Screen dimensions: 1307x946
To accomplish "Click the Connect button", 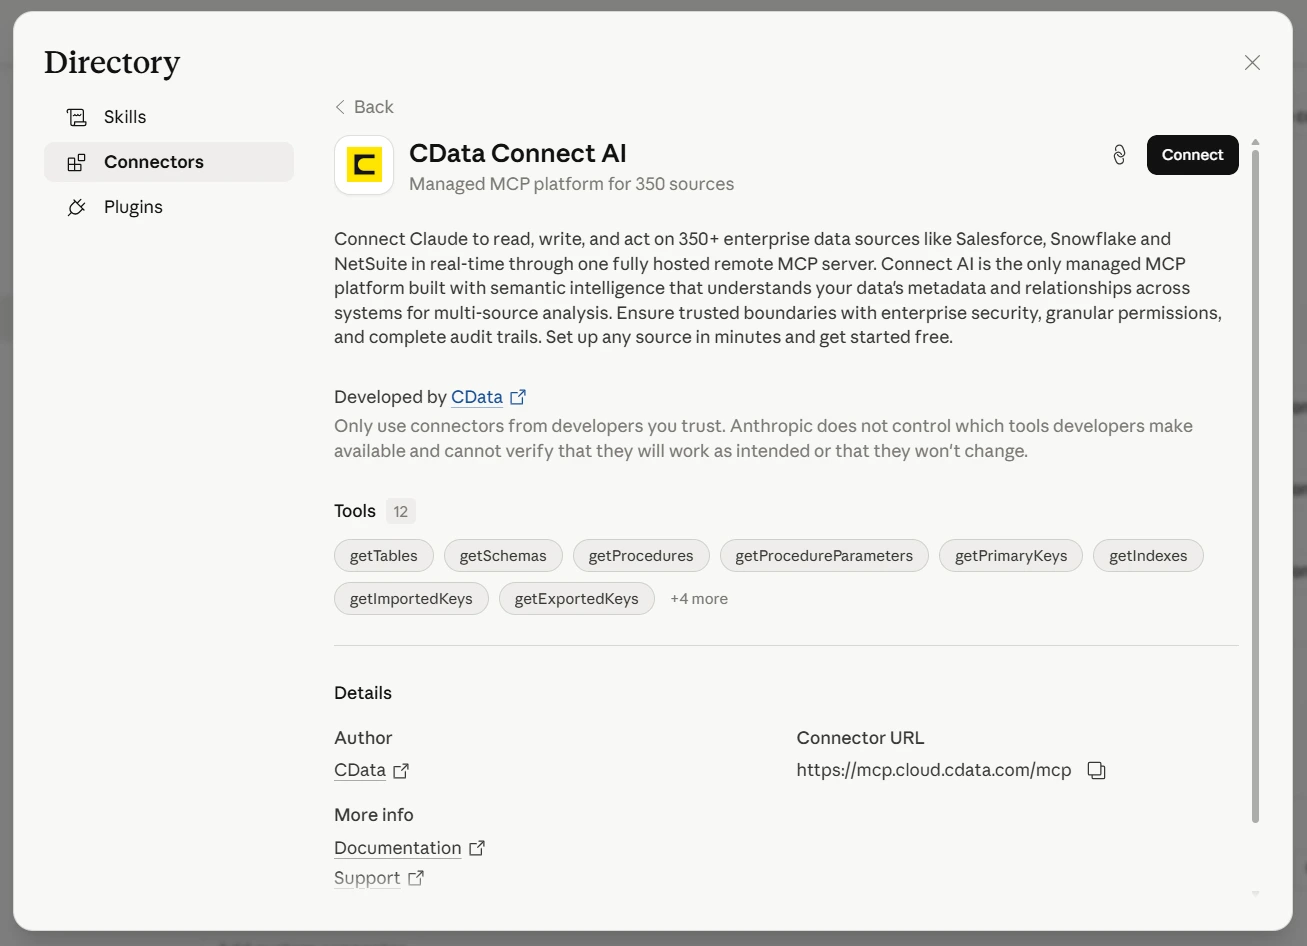I will (x=1192, y=155).
